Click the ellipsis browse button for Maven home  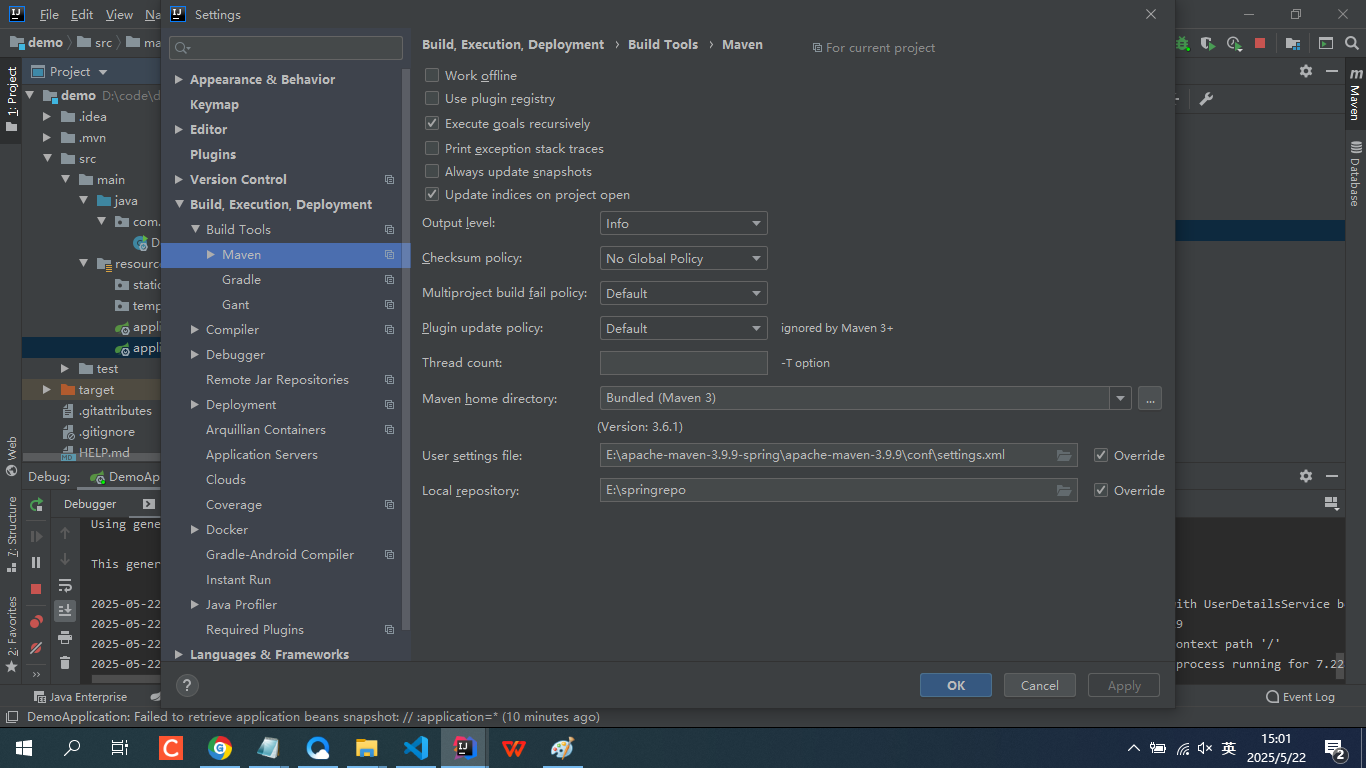pyautogui.click(x=1149, y=398)
